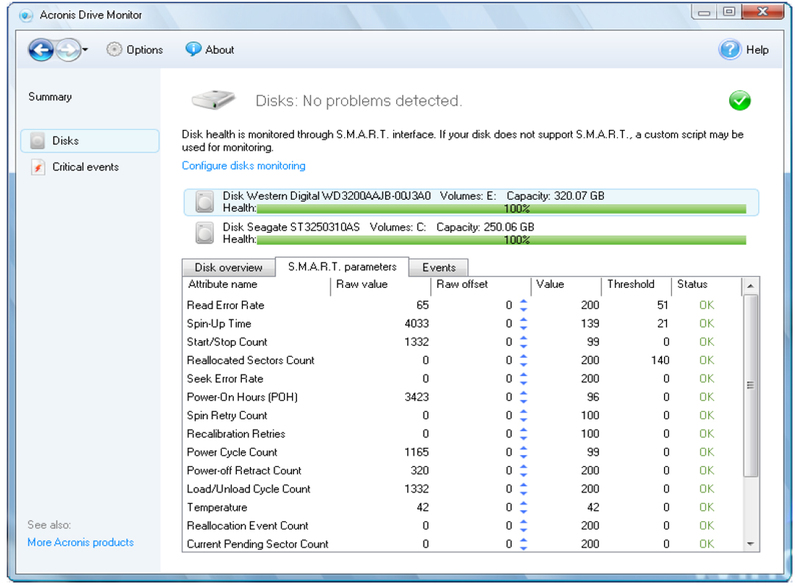Open the About dialog
800x586 pixels.
(210, 50)
